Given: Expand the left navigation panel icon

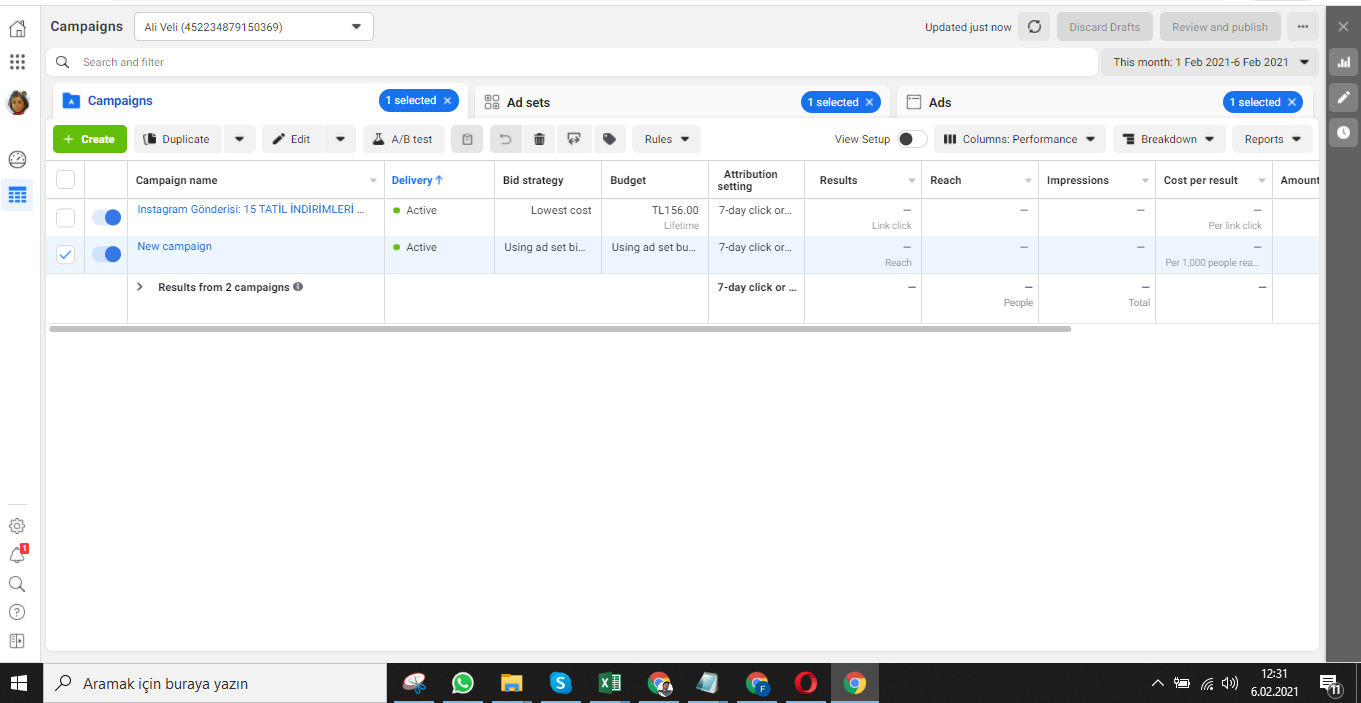Looking at the screenshot, I should point(17,641).
